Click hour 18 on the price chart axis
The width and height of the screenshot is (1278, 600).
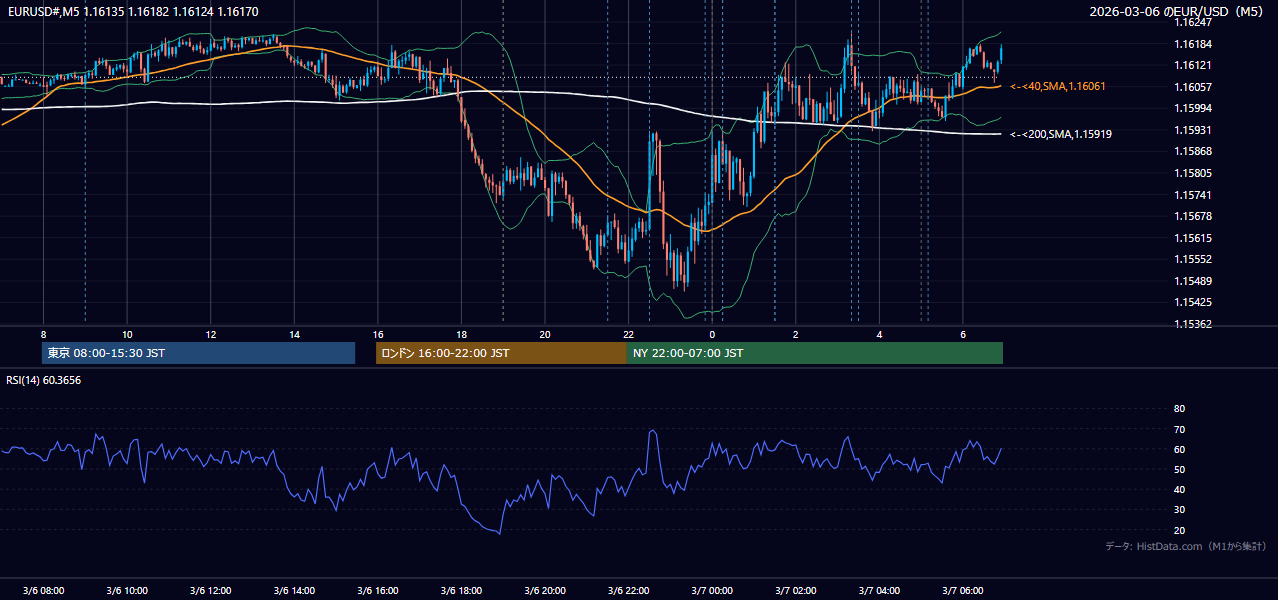[x=461, y=334]
